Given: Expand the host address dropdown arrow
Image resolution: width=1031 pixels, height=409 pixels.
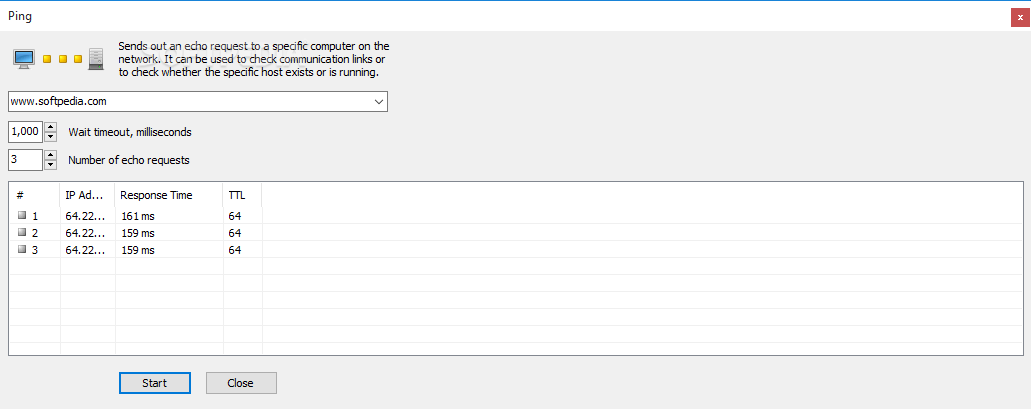Looking at the screenshot, I should 379,102.
